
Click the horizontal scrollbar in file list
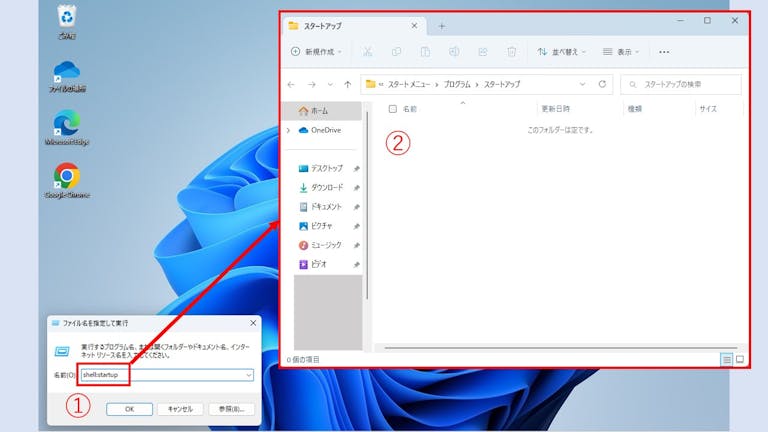point(561,348)
